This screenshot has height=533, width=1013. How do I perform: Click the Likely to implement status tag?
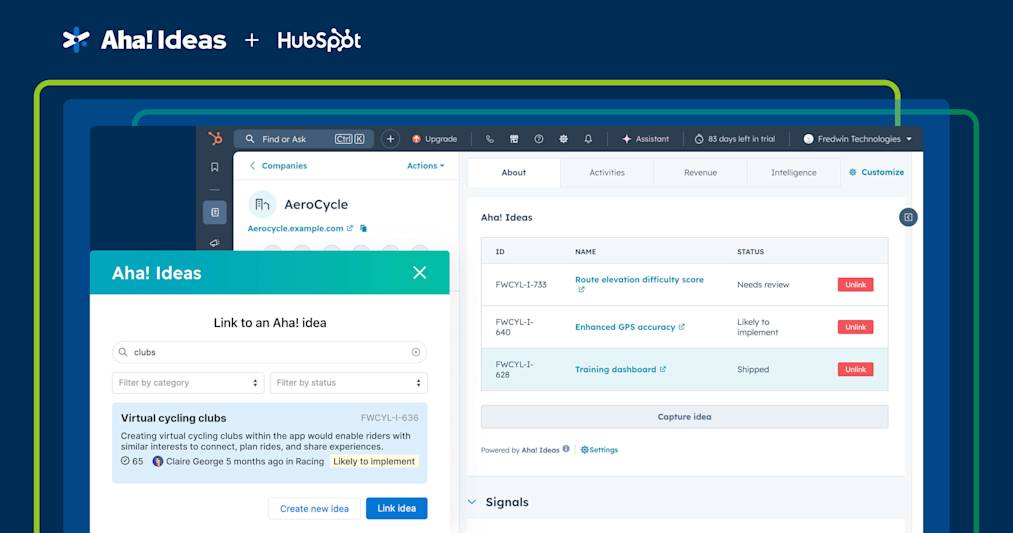(x=374, y=461)
